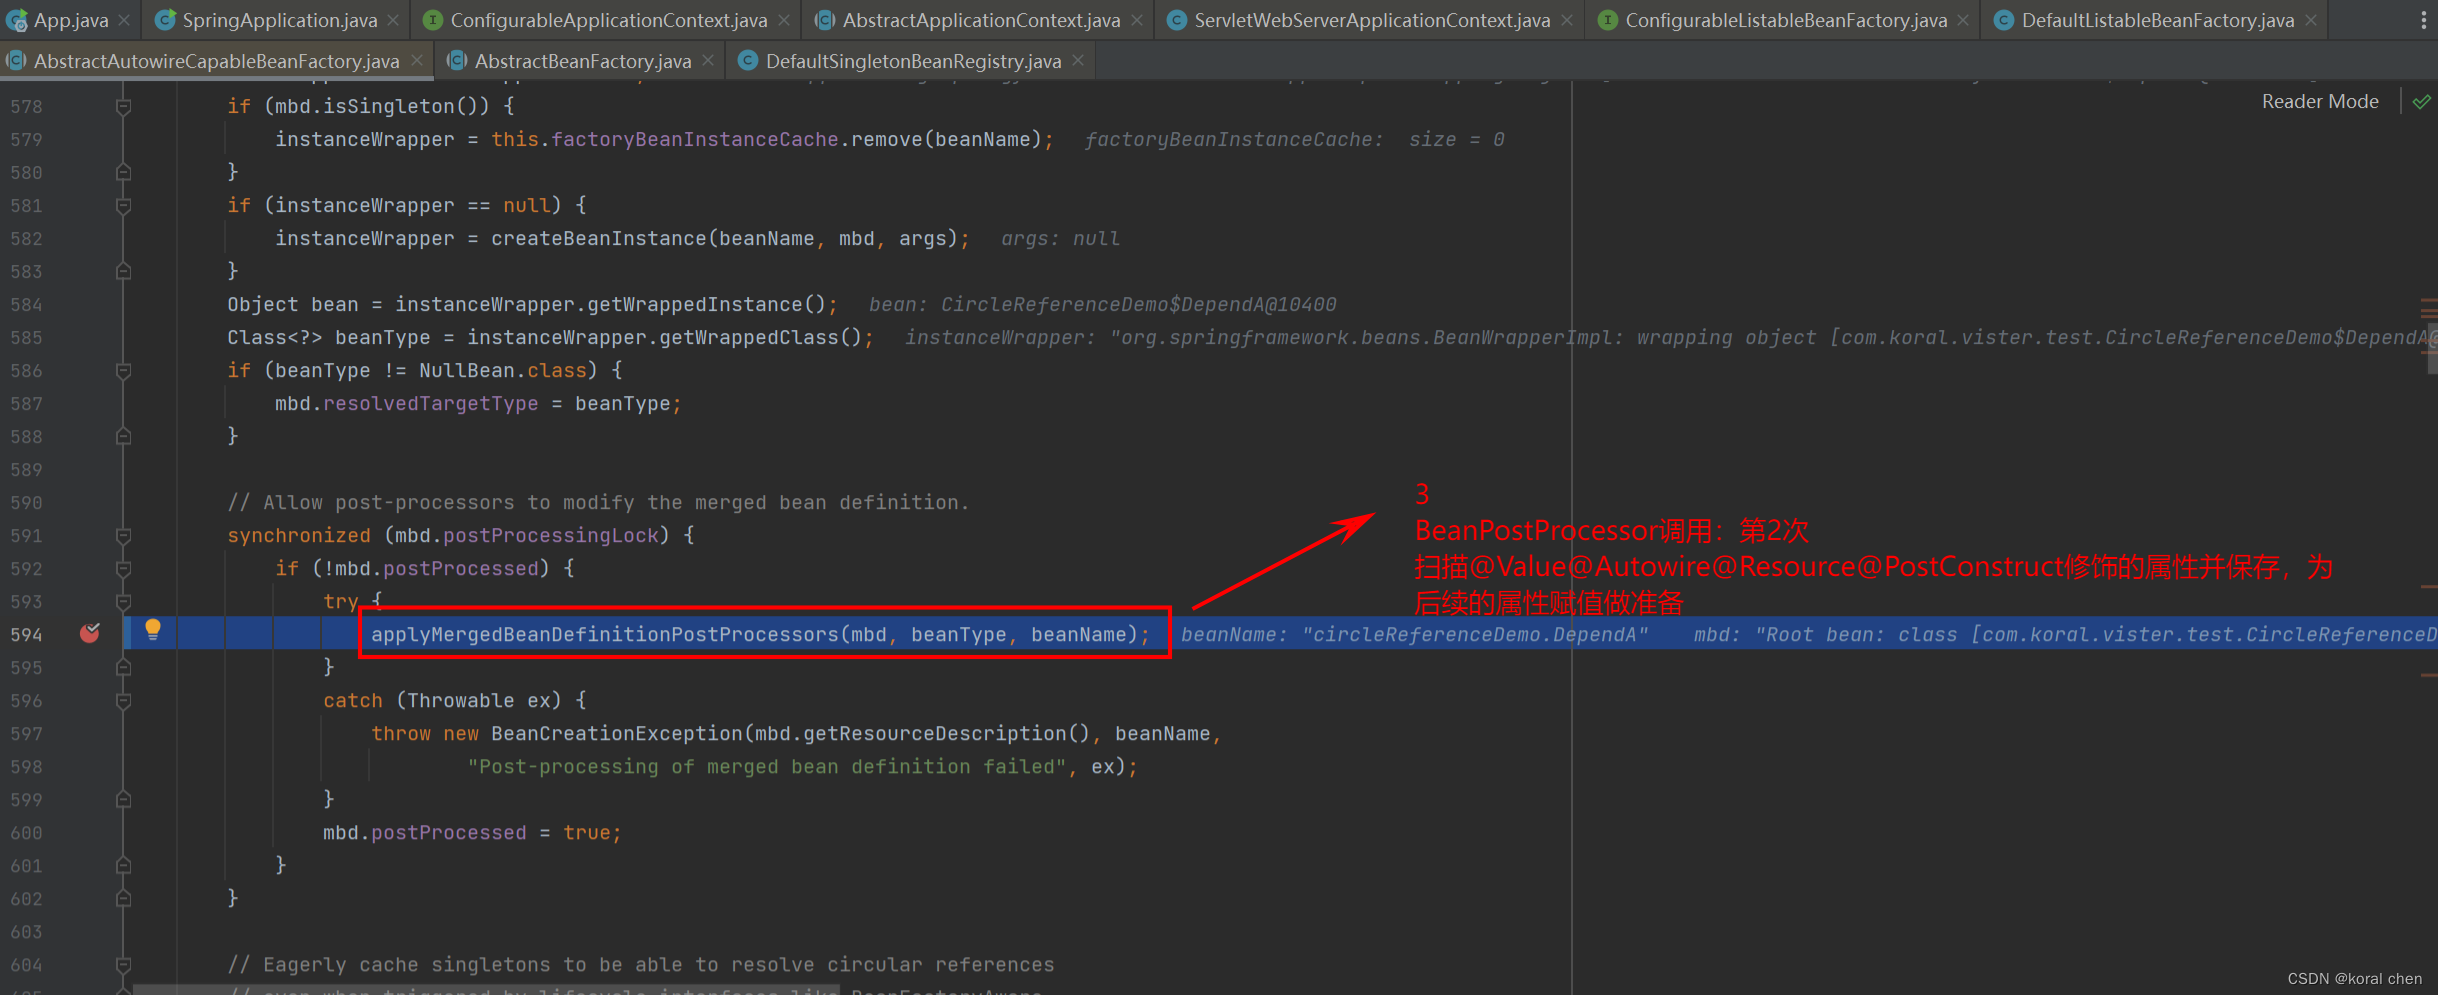Click createBeanInstance on line 582

[x=598, y=238]
